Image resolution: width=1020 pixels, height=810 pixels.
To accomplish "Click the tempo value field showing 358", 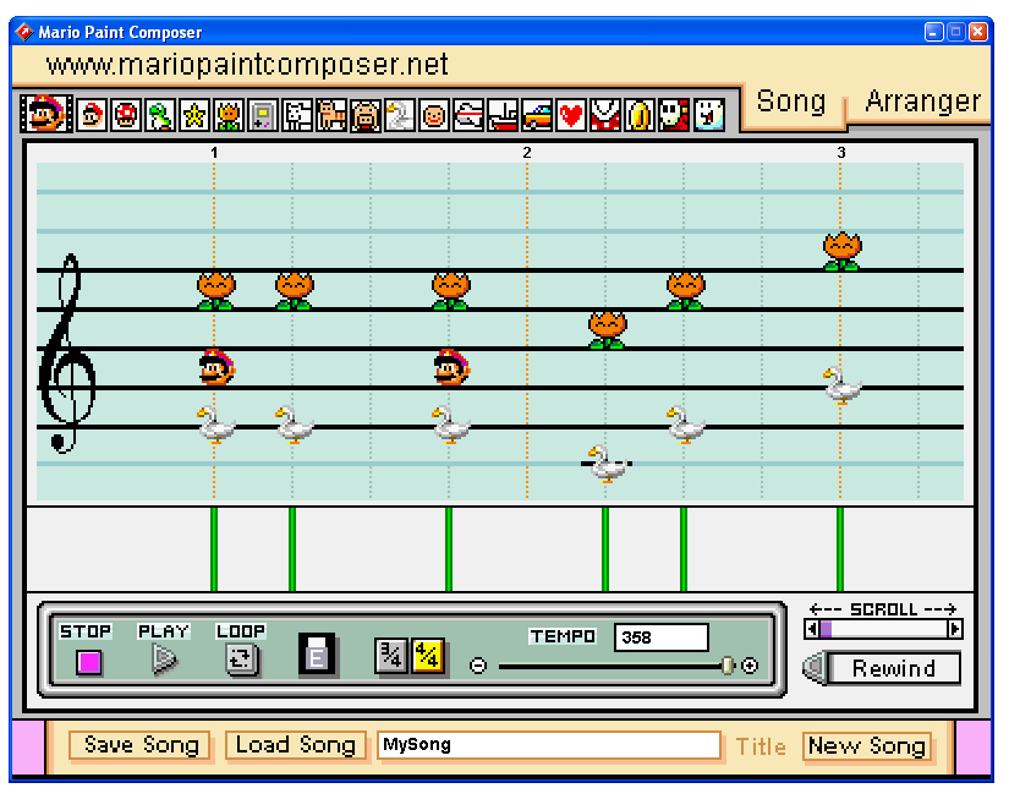I will coord(661,637).
